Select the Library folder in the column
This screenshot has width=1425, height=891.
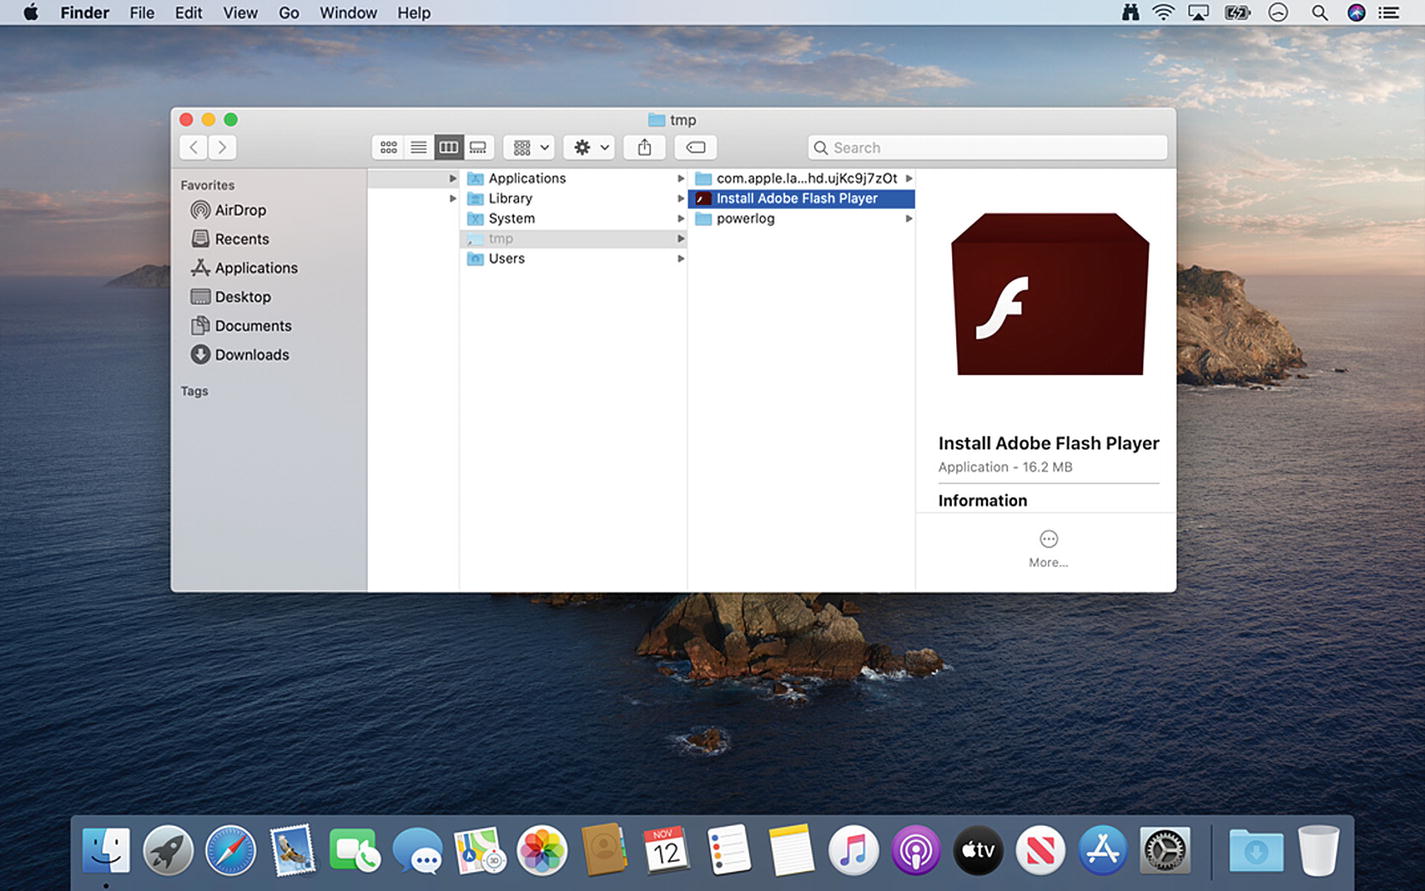pyautogui.click(x=573, y=198)
